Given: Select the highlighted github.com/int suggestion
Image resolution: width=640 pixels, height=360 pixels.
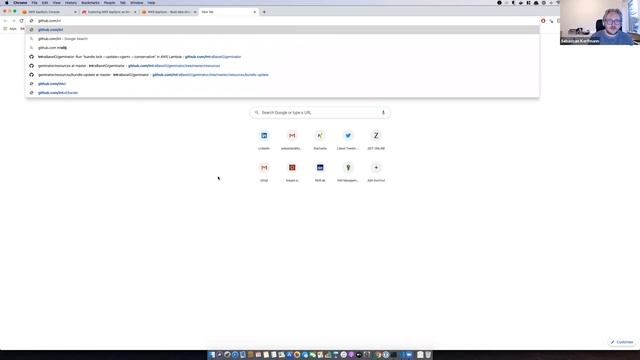Looking at the screenshot, I should (282, 30).
